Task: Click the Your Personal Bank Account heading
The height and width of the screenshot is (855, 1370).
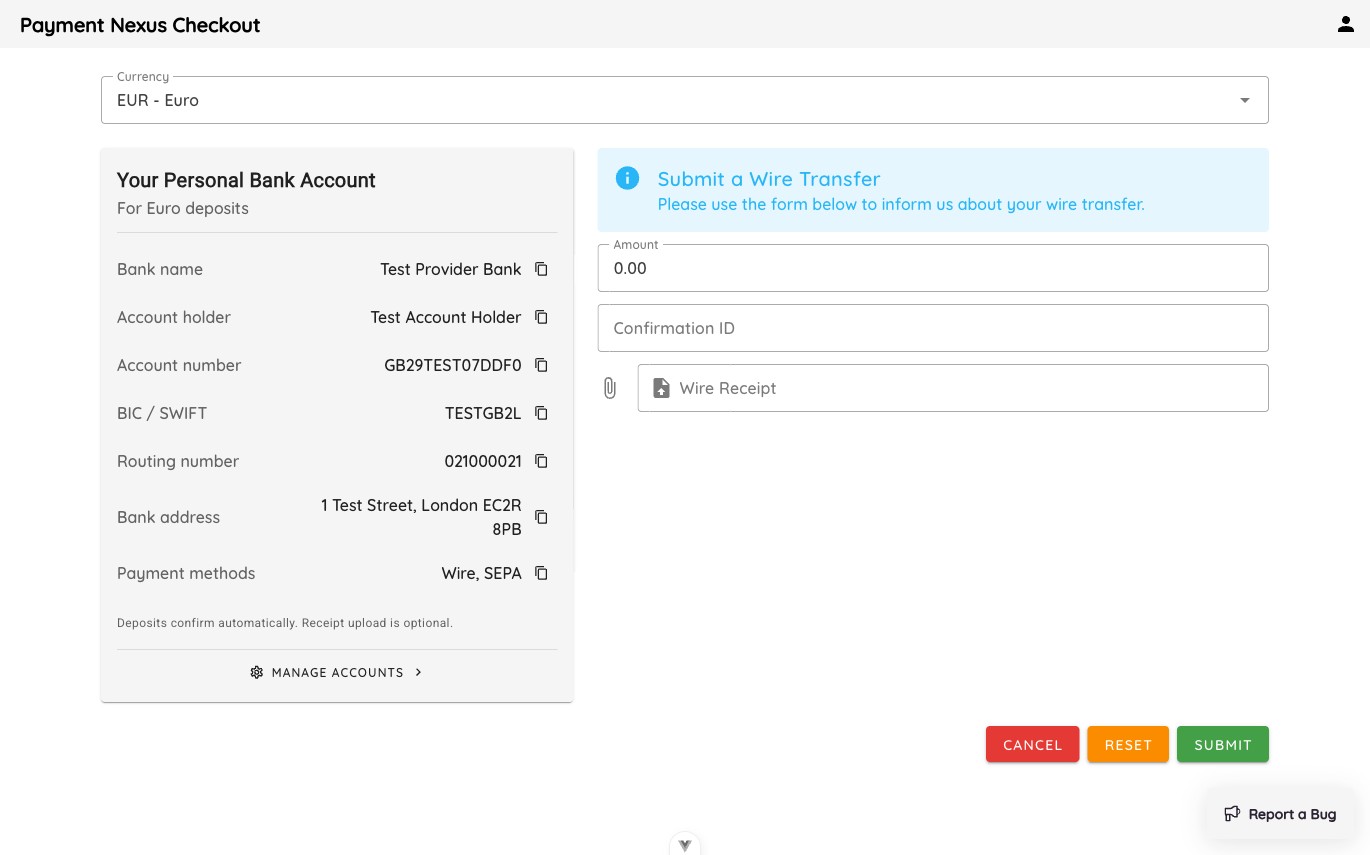Action: [x=246, y=180]
